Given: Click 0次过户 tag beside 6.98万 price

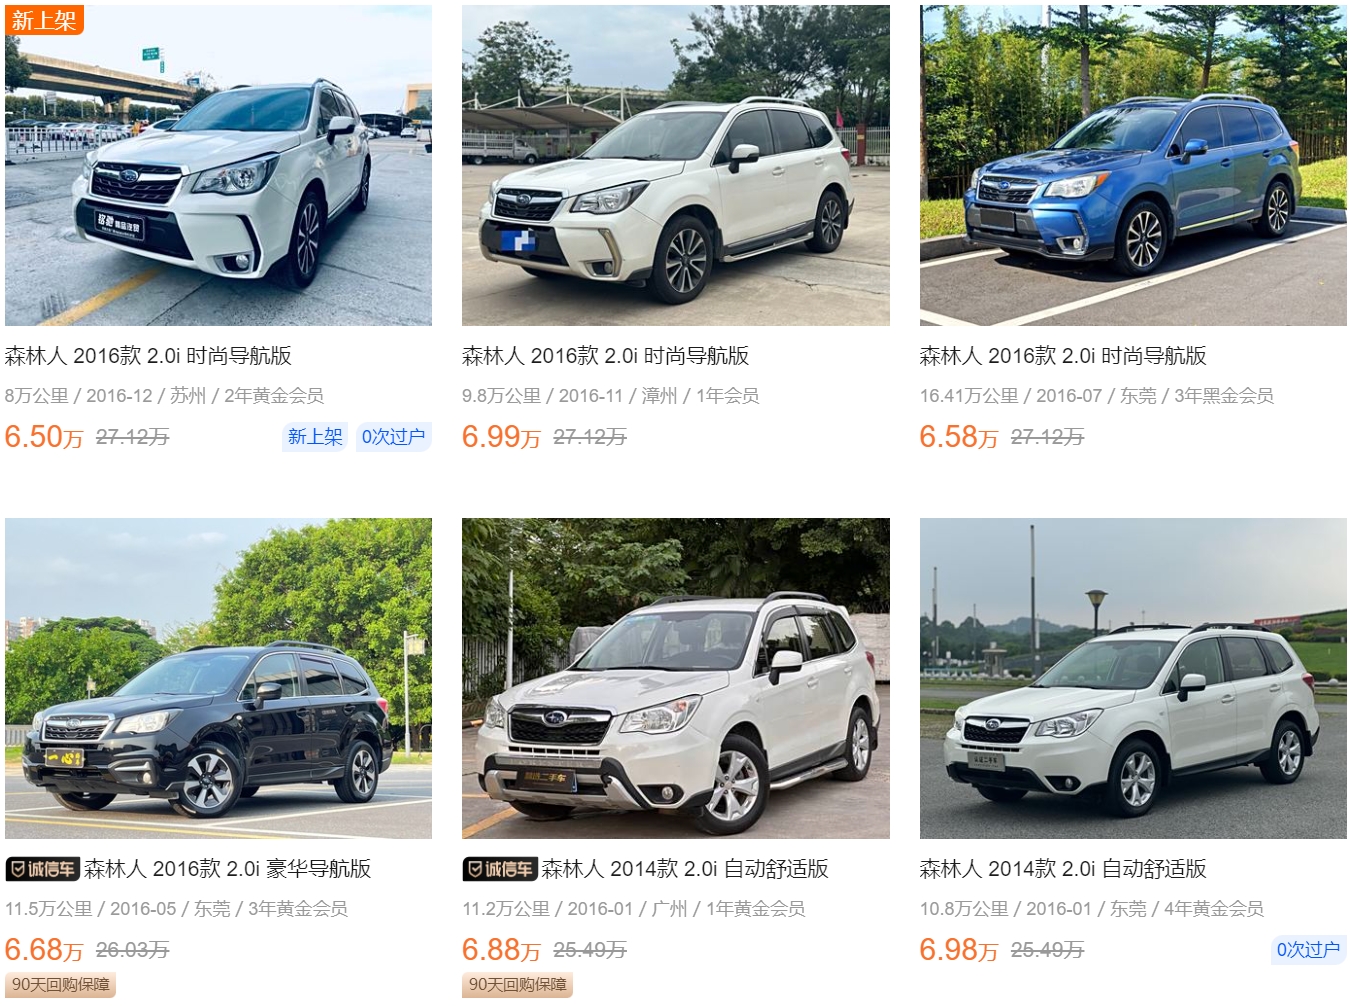Looking at the screenshot, I should tap(1308, 950).
